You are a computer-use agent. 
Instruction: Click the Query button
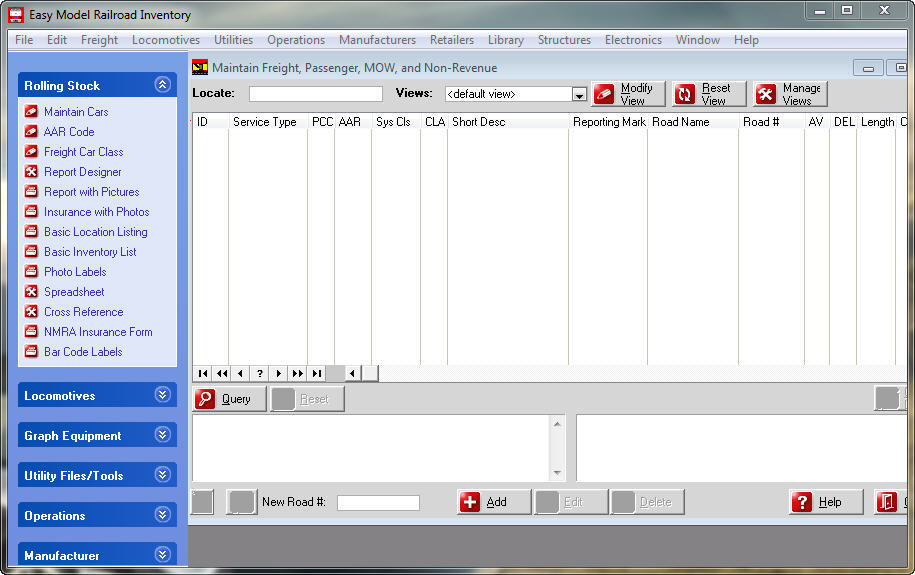pyautogui.click(x=229, y=399)
